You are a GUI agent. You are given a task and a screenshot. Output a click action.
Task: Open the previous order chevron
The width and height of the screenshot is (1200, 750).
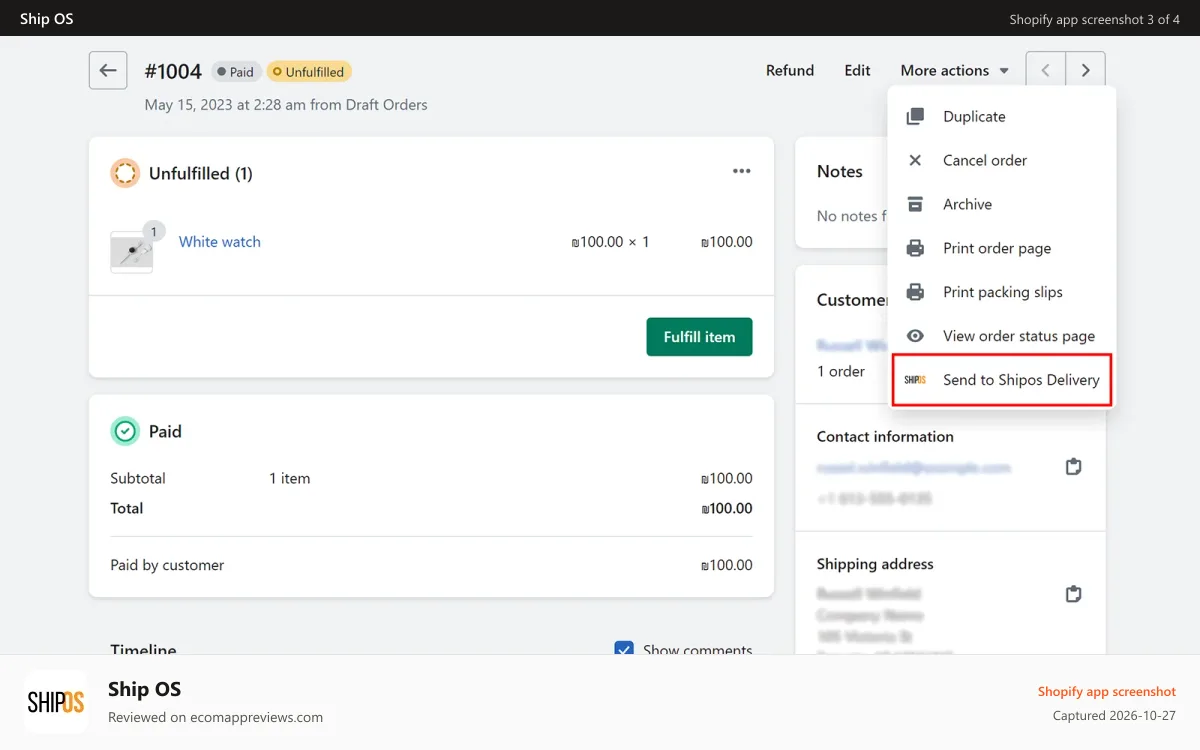pos(1046,71)
